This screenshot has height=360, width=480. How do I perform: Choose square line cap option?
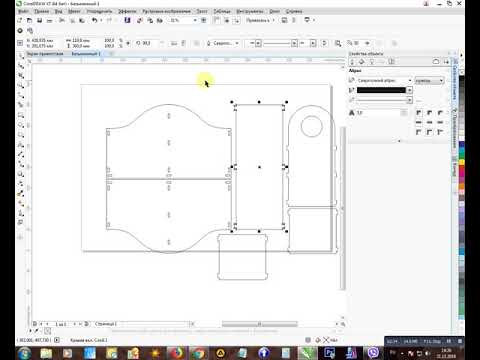coord(419,123)
